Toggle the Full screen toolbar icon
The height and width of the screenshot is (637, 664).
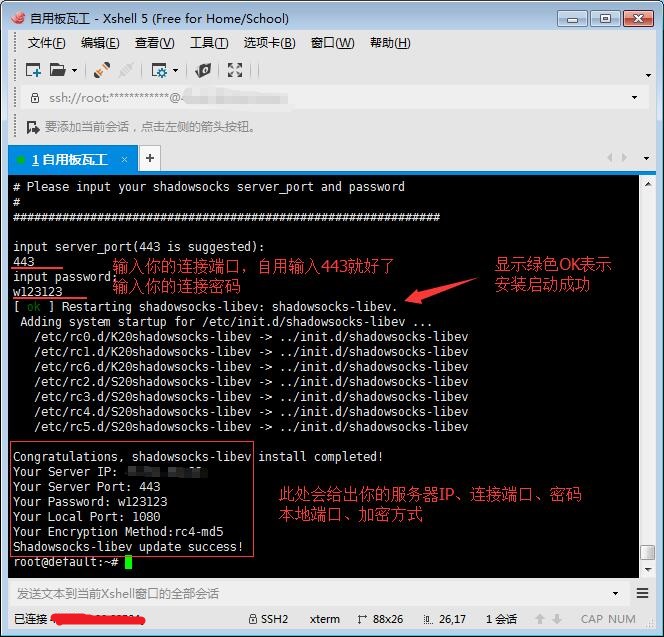coord(235,70)
